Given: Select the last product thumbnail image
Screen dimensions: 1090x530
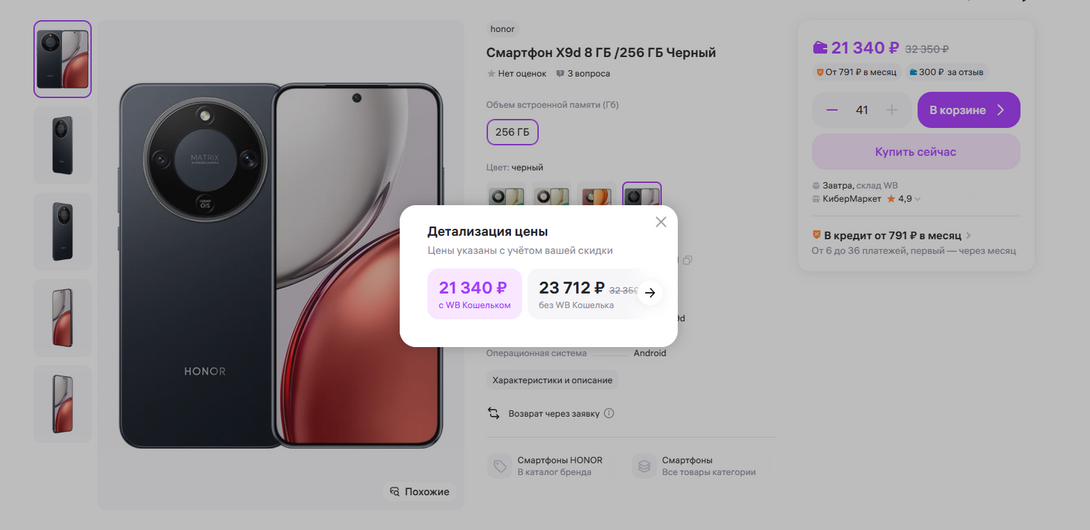Looking at the screenshot, I should coord(62,404).
